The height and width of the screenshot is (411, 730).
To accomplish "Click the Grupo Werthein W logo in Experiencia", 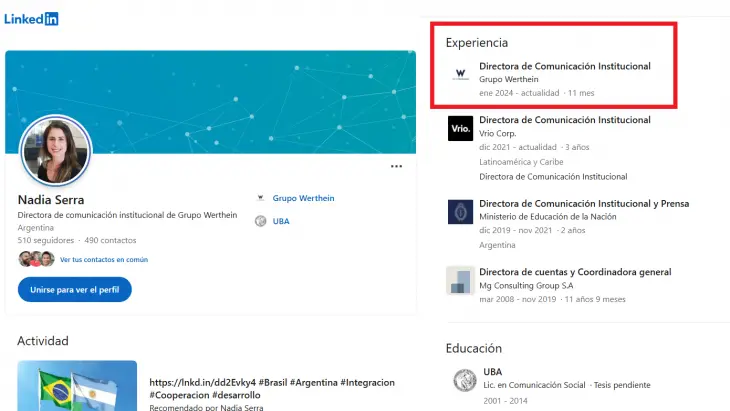I will click(x=460, y=74).
